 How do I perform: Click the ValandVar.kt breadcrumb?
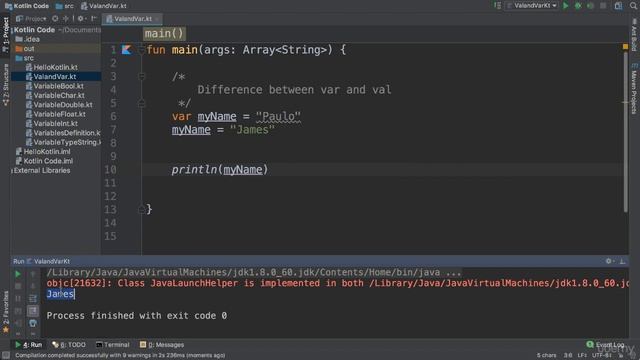[103, 6]
